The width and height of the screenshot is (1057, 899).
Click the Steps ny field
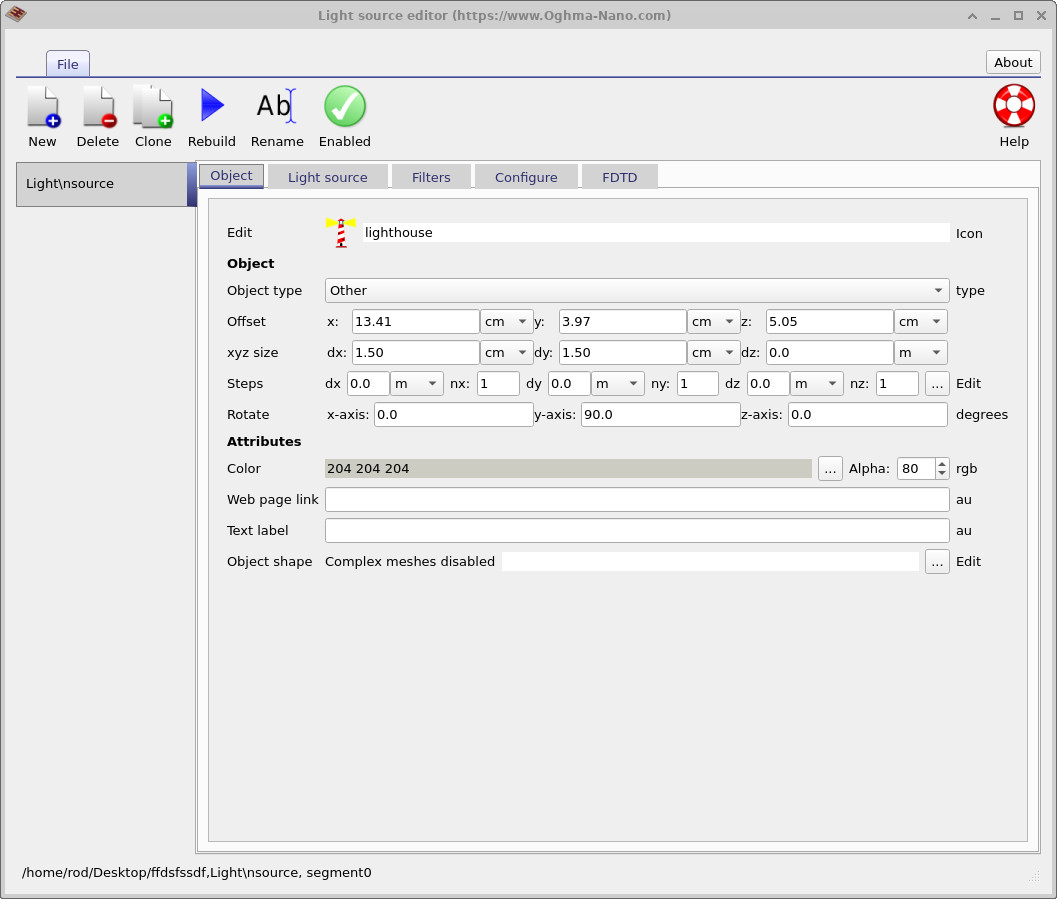(x=698, y=383)
